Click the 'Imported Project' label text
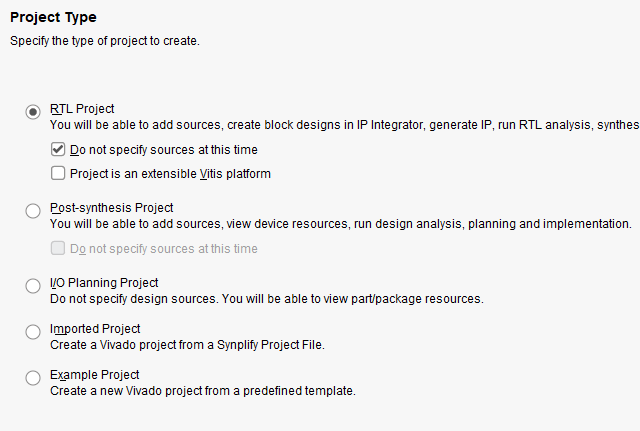The image size is (640, 431). 95,329
